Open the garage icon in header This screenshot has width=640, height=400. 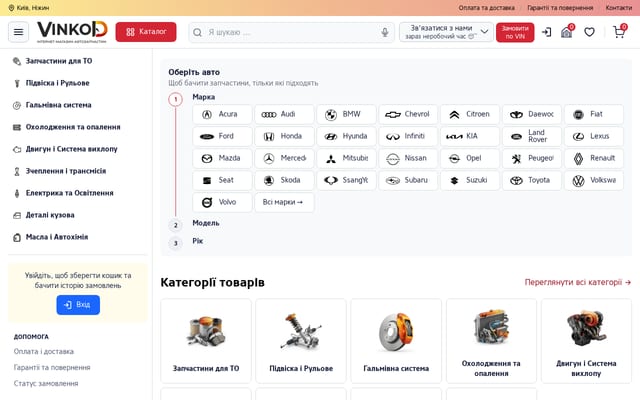(567, 32)
